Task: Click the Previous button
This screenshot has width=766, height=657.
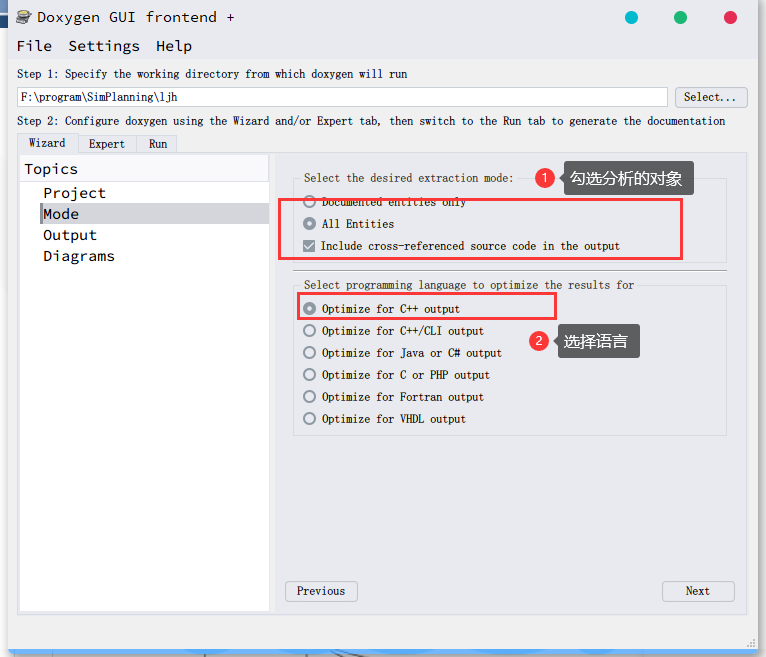Action: click(321, 591)
